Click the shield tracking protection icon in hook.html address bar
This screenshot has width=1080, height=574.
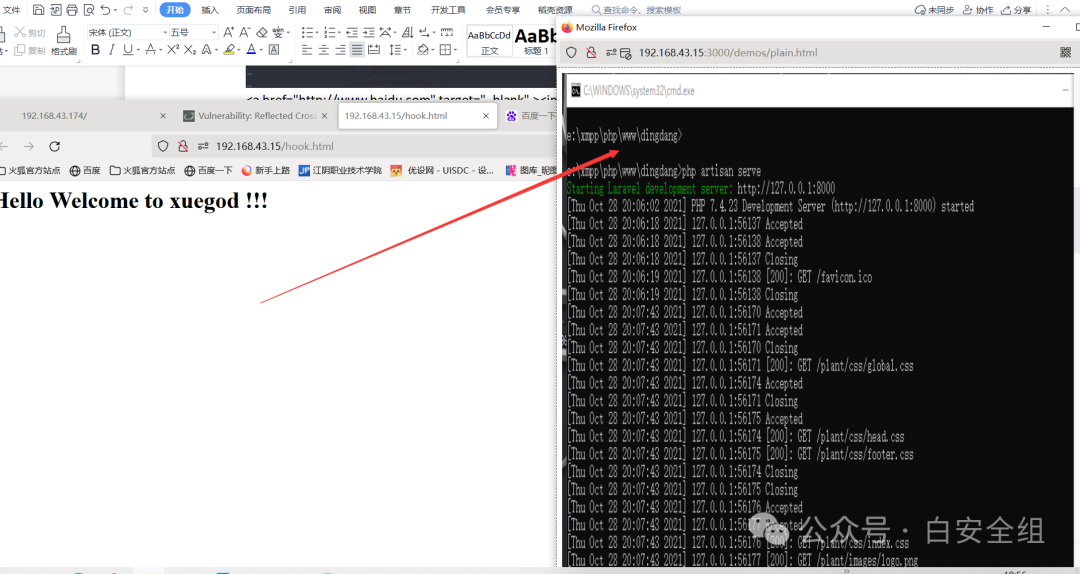coord(163,146)
